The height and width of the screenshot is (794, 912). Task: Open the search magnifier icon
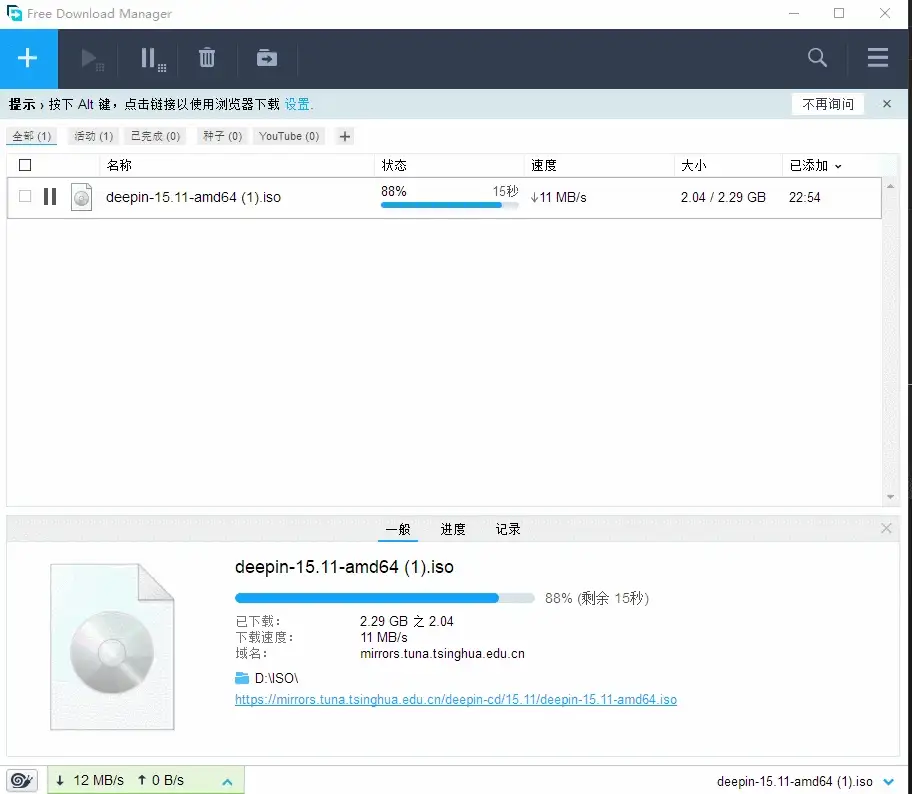pyautogui.click(x=817, y=58)
